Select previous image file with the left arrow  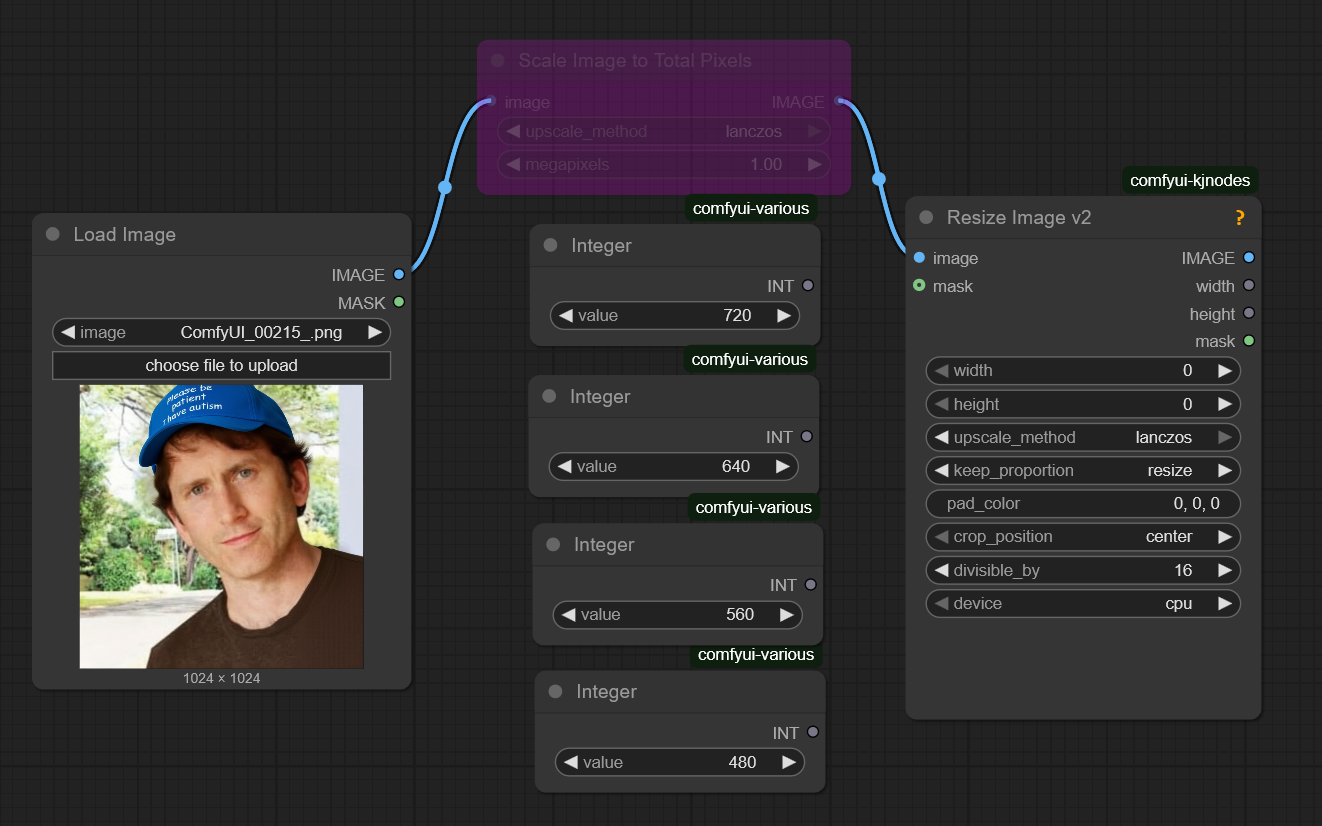(x=67, y=332)
